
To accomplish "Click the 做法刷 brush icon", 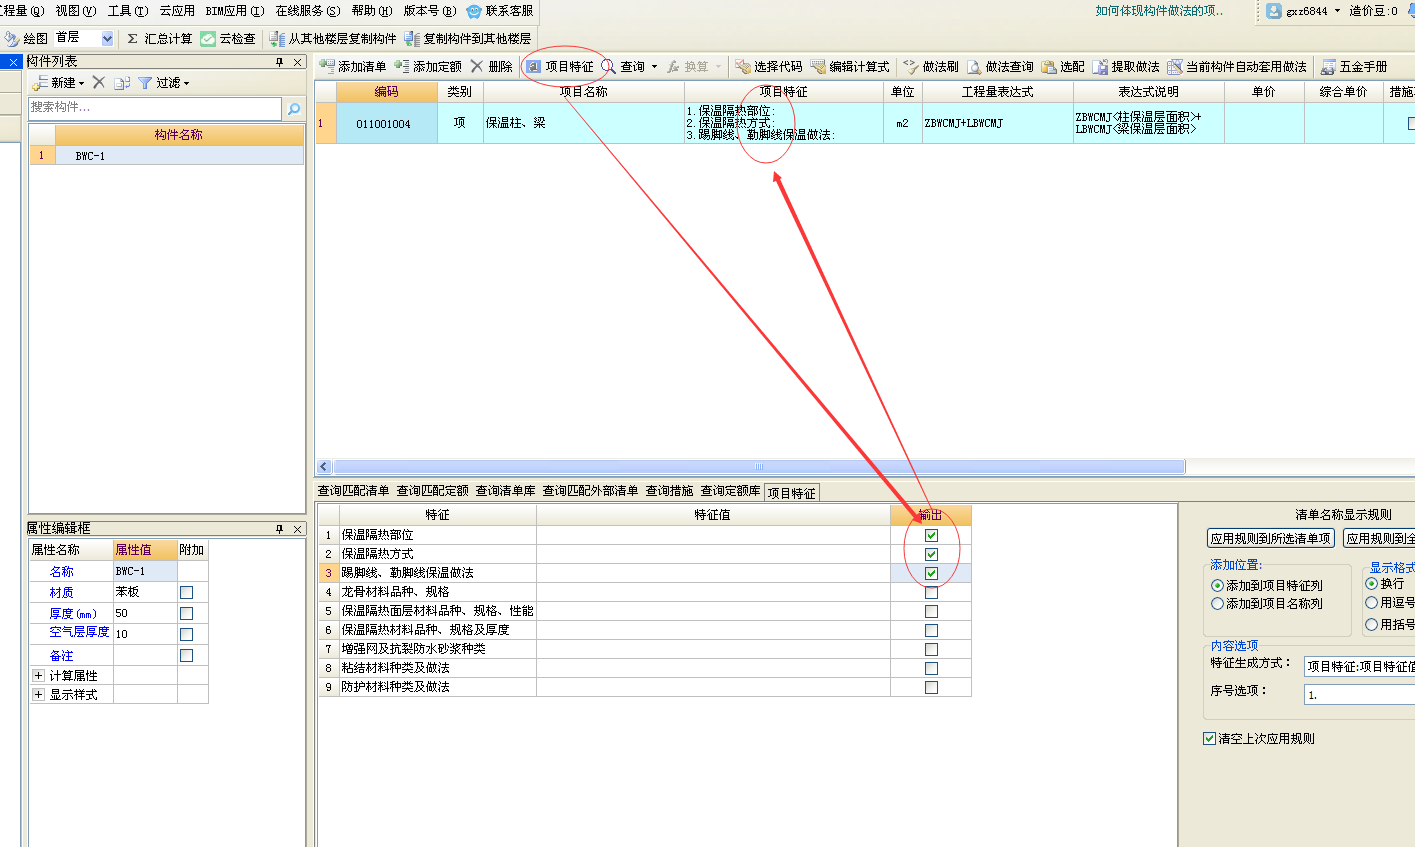I will [x=911, y=67].
